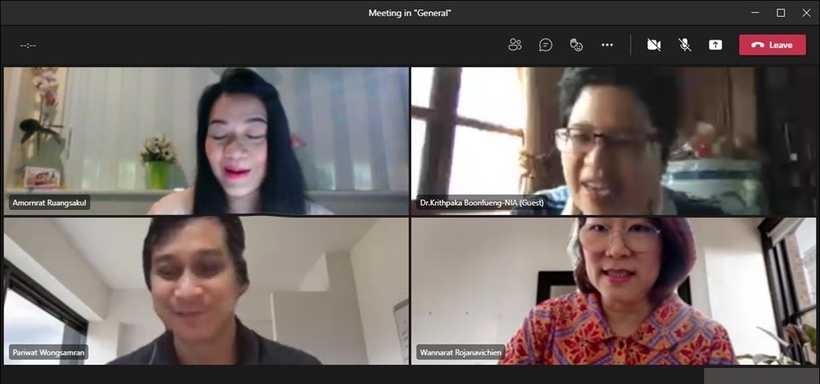Open the meeting chat panel

[x=545, y=45]
